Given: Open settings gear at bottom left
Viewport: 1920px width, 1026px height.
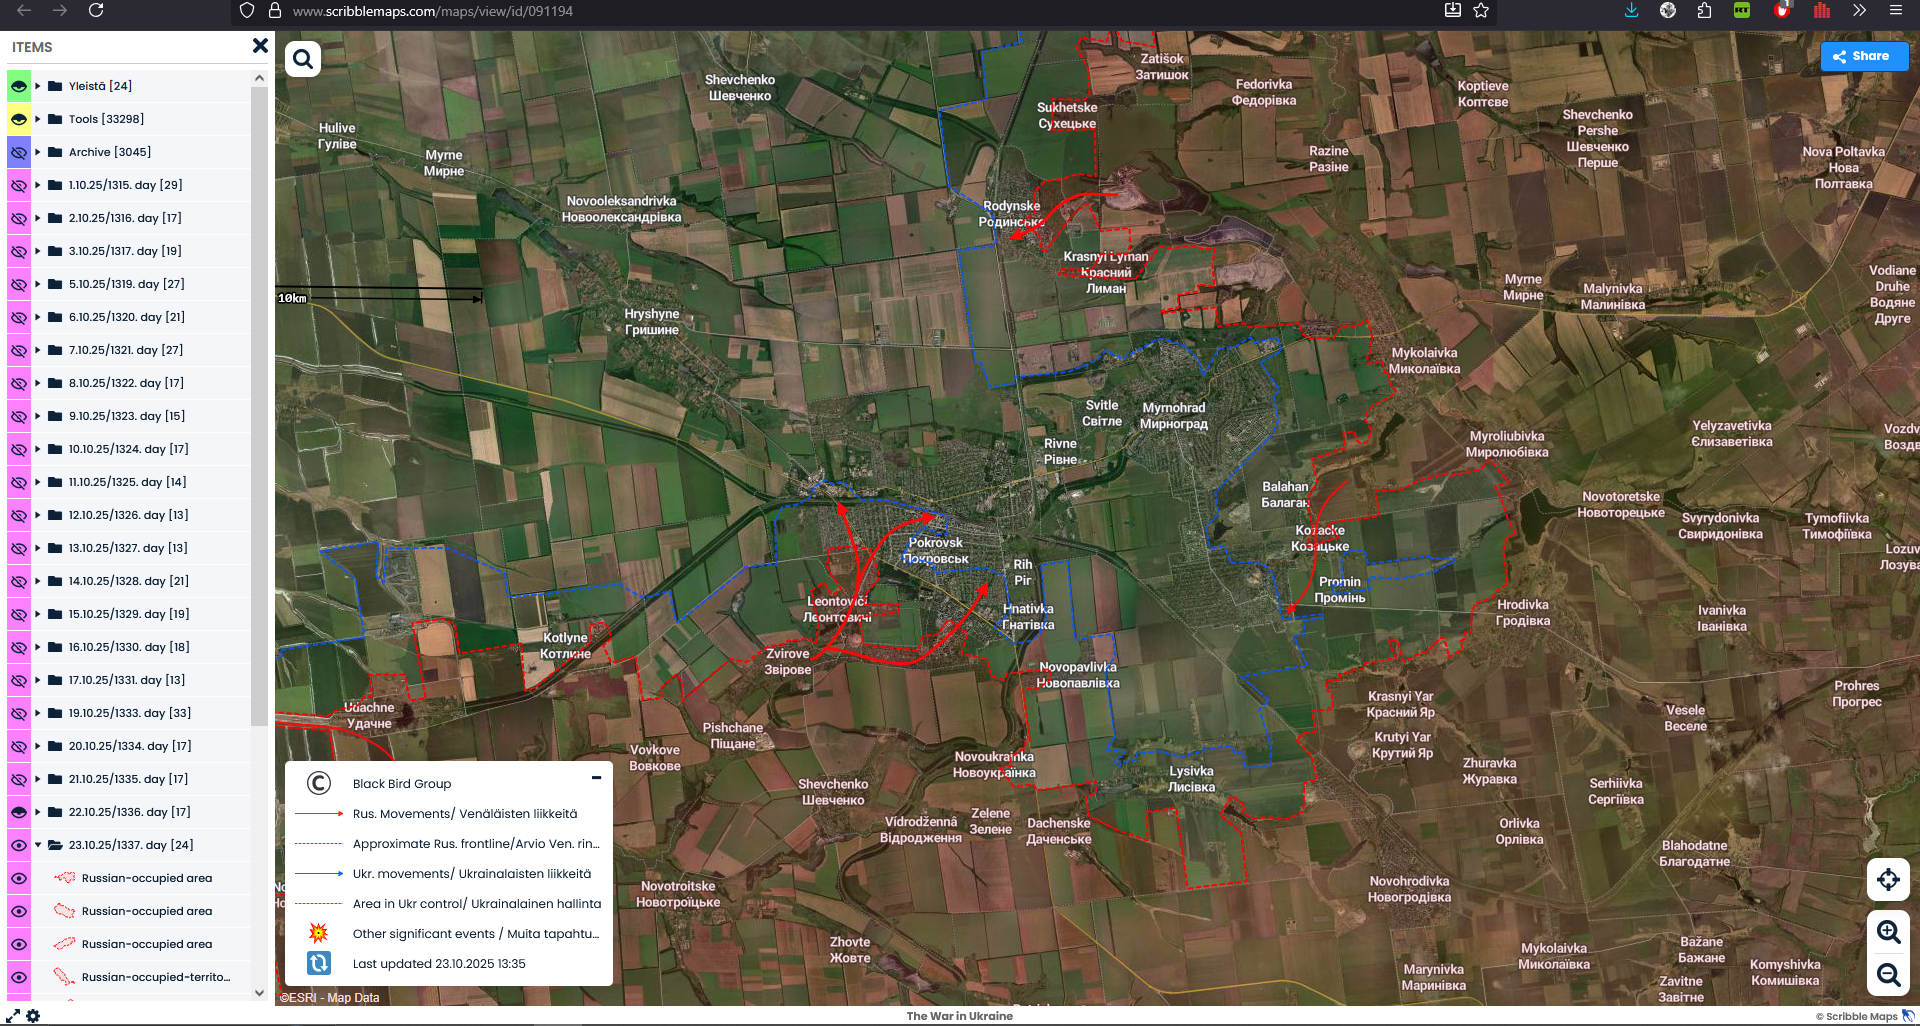Looking at the screenshot, I should tap(33, 1016).
